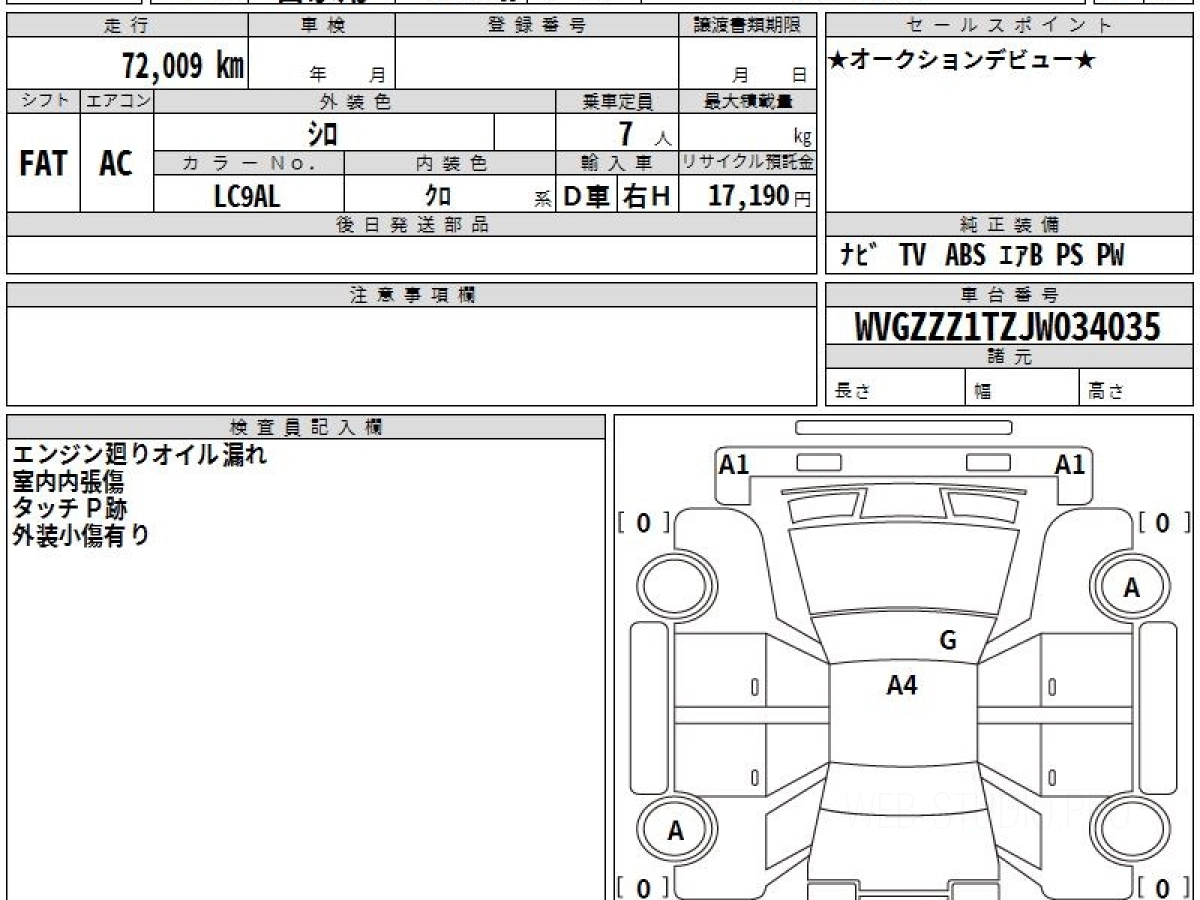Select the TV equipment entry
Screen dimensions: 1200x900
912,256
